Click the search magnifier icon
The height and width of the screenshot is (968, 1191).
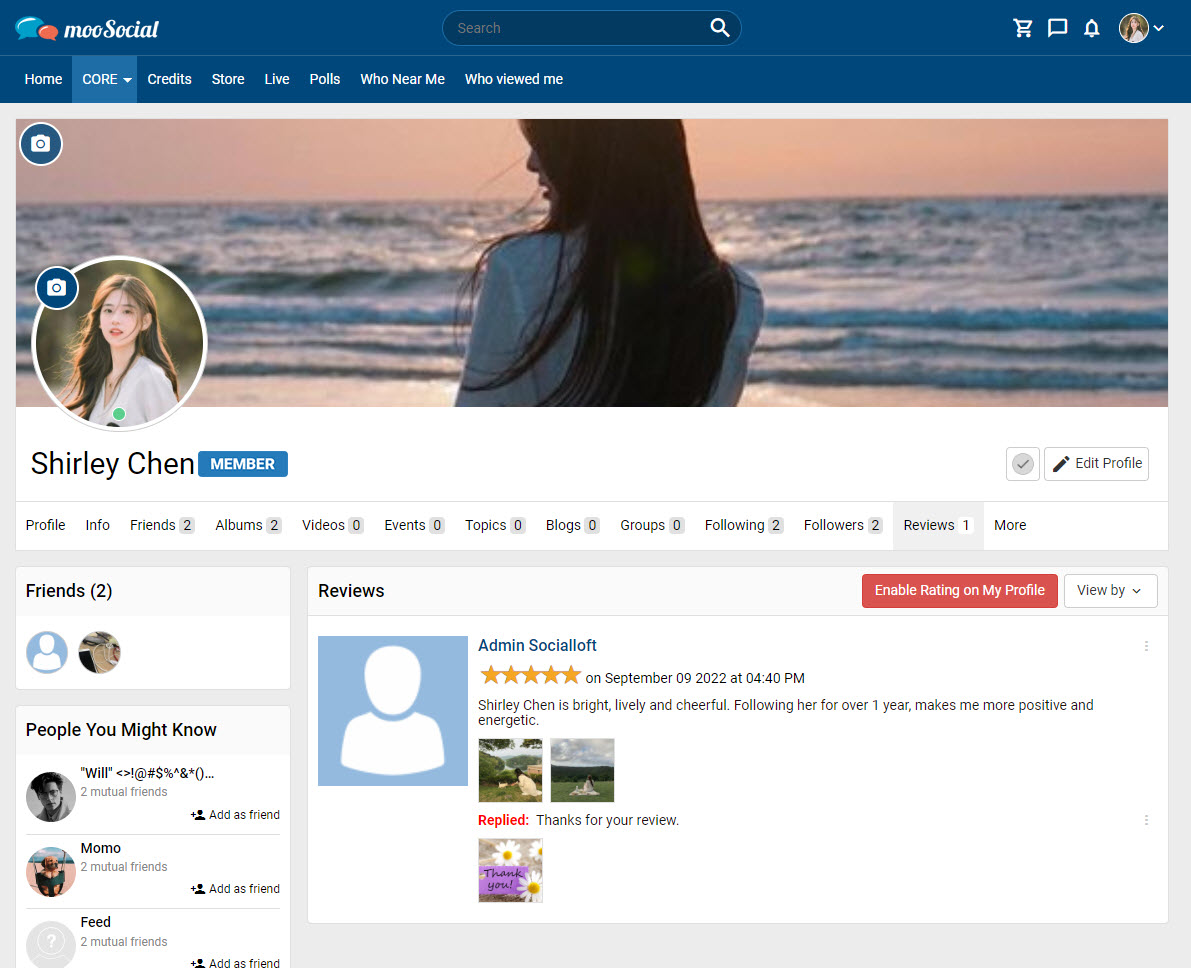[719, 28]
